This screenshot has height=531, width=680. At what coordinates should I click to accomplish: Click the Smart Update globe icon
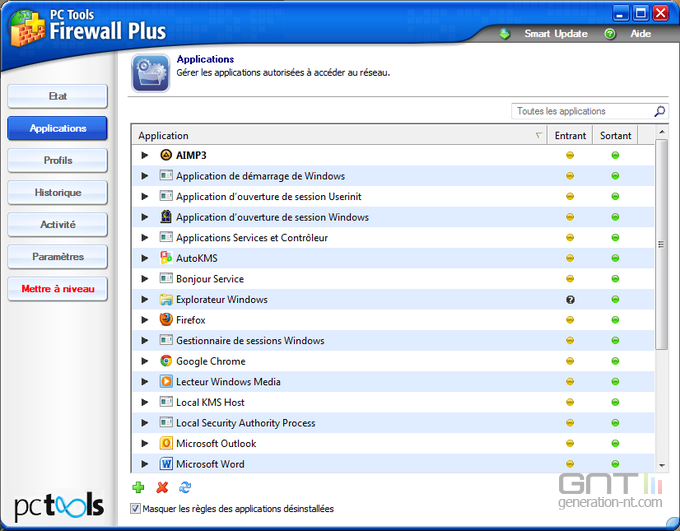pyautogui.click(x=504, y=33)
